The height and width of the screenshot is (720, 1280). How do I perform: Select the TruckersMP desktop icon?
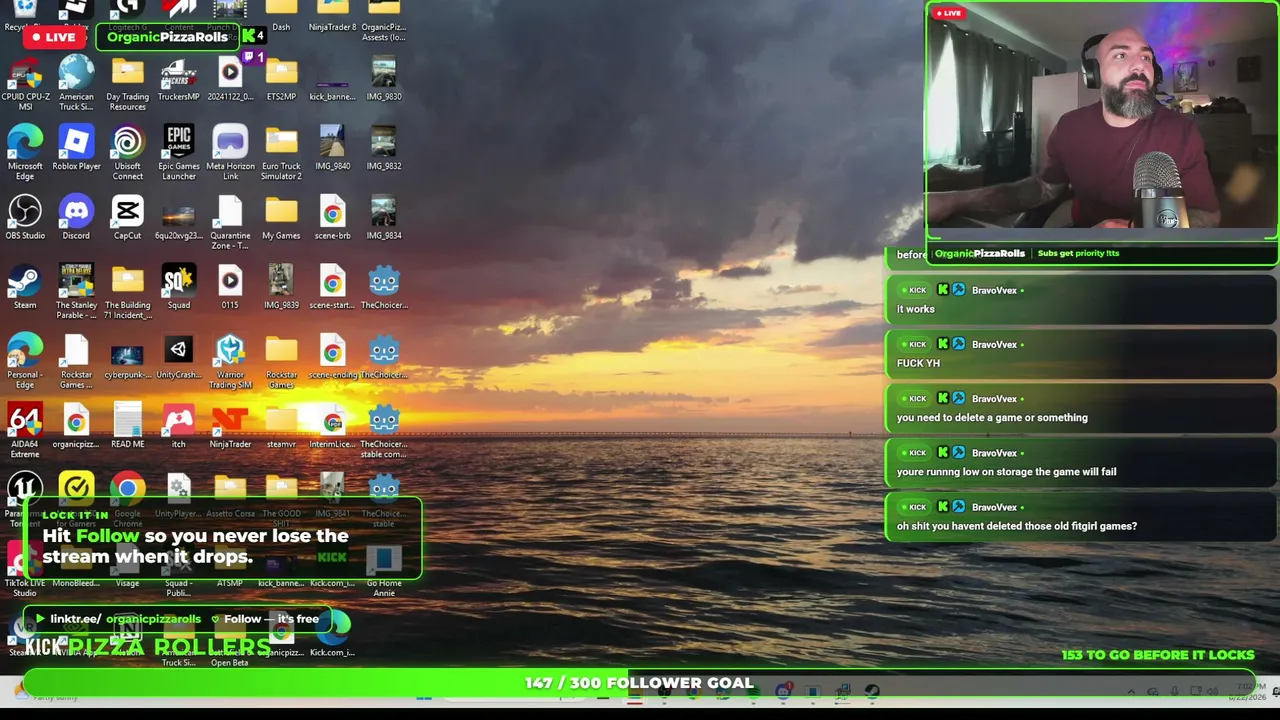pyautogui.click(x=179, y=80)
